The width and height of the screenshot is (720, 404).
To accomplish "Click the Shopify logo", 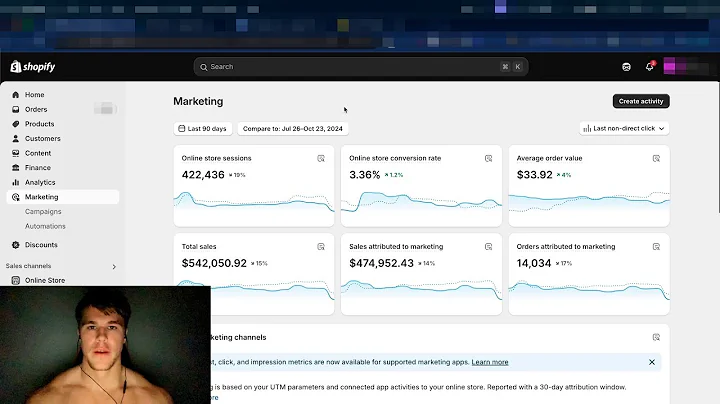I will [x=33, y=67].
